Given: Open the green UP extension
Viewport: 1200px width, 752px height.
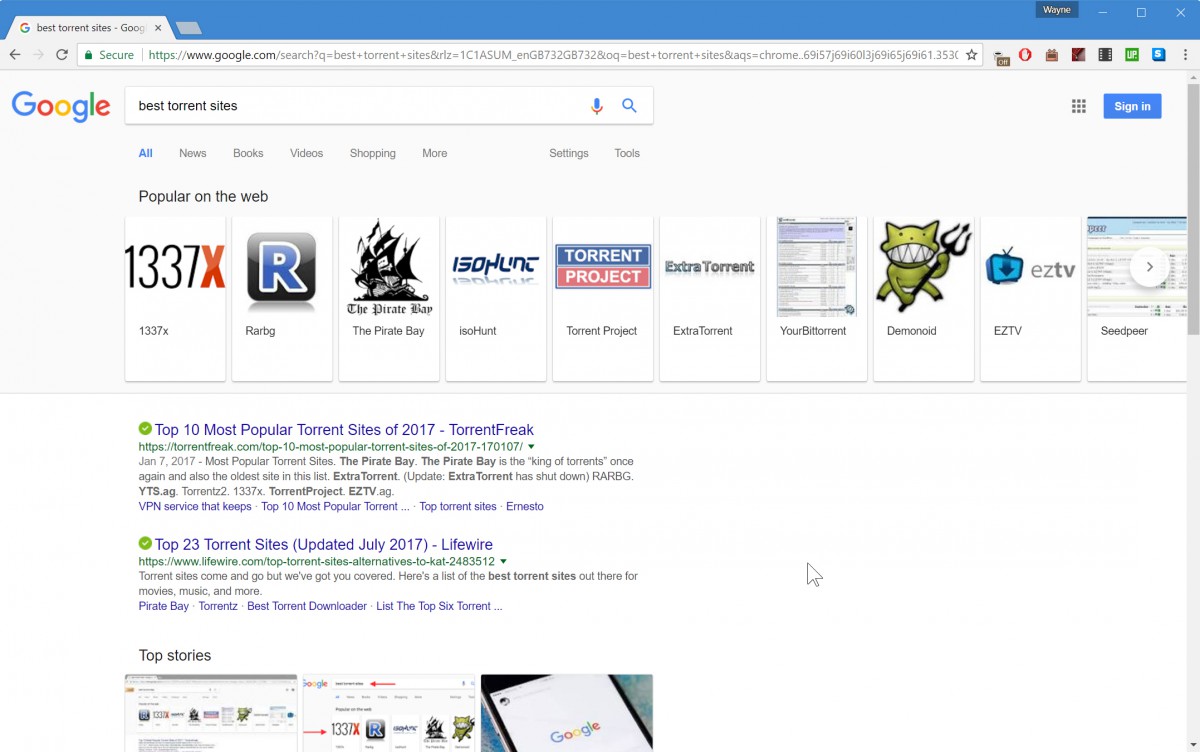Looking at the screenshot, I should tap(1131, 55).
